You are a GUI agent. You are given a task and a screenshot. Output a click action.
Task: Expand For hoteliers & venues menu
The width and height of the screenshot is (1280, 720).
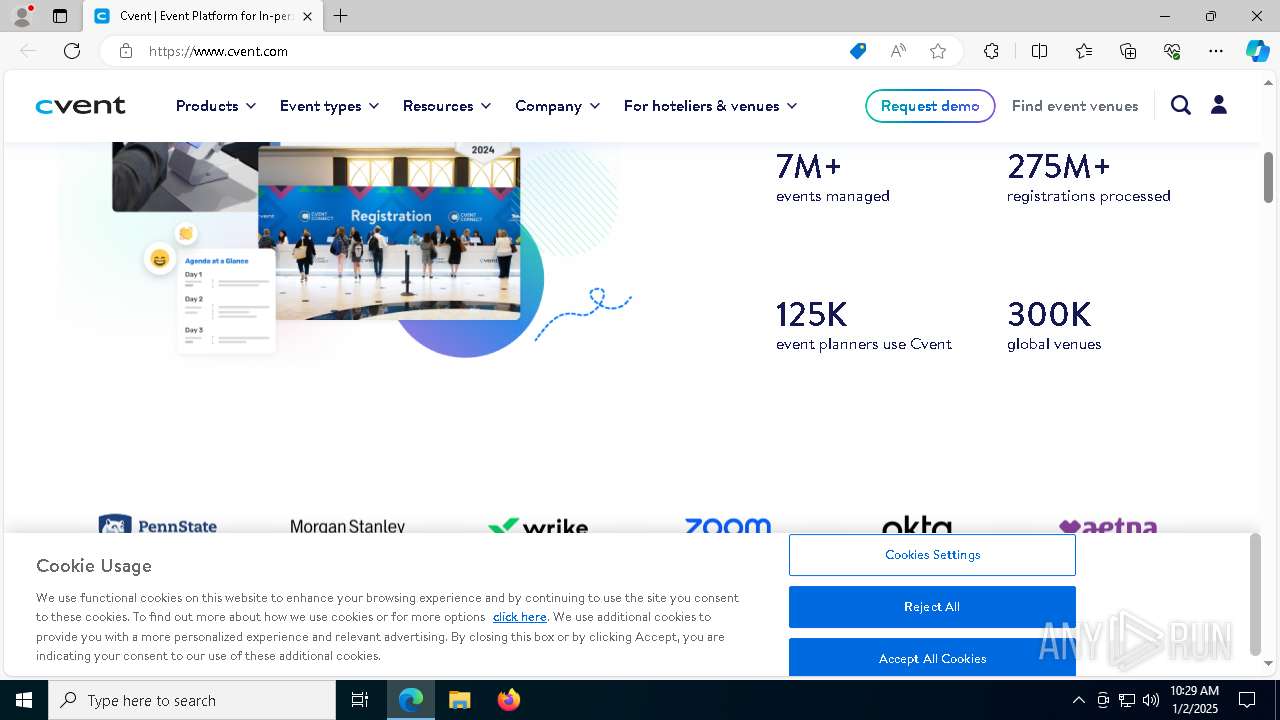(711, 106)
